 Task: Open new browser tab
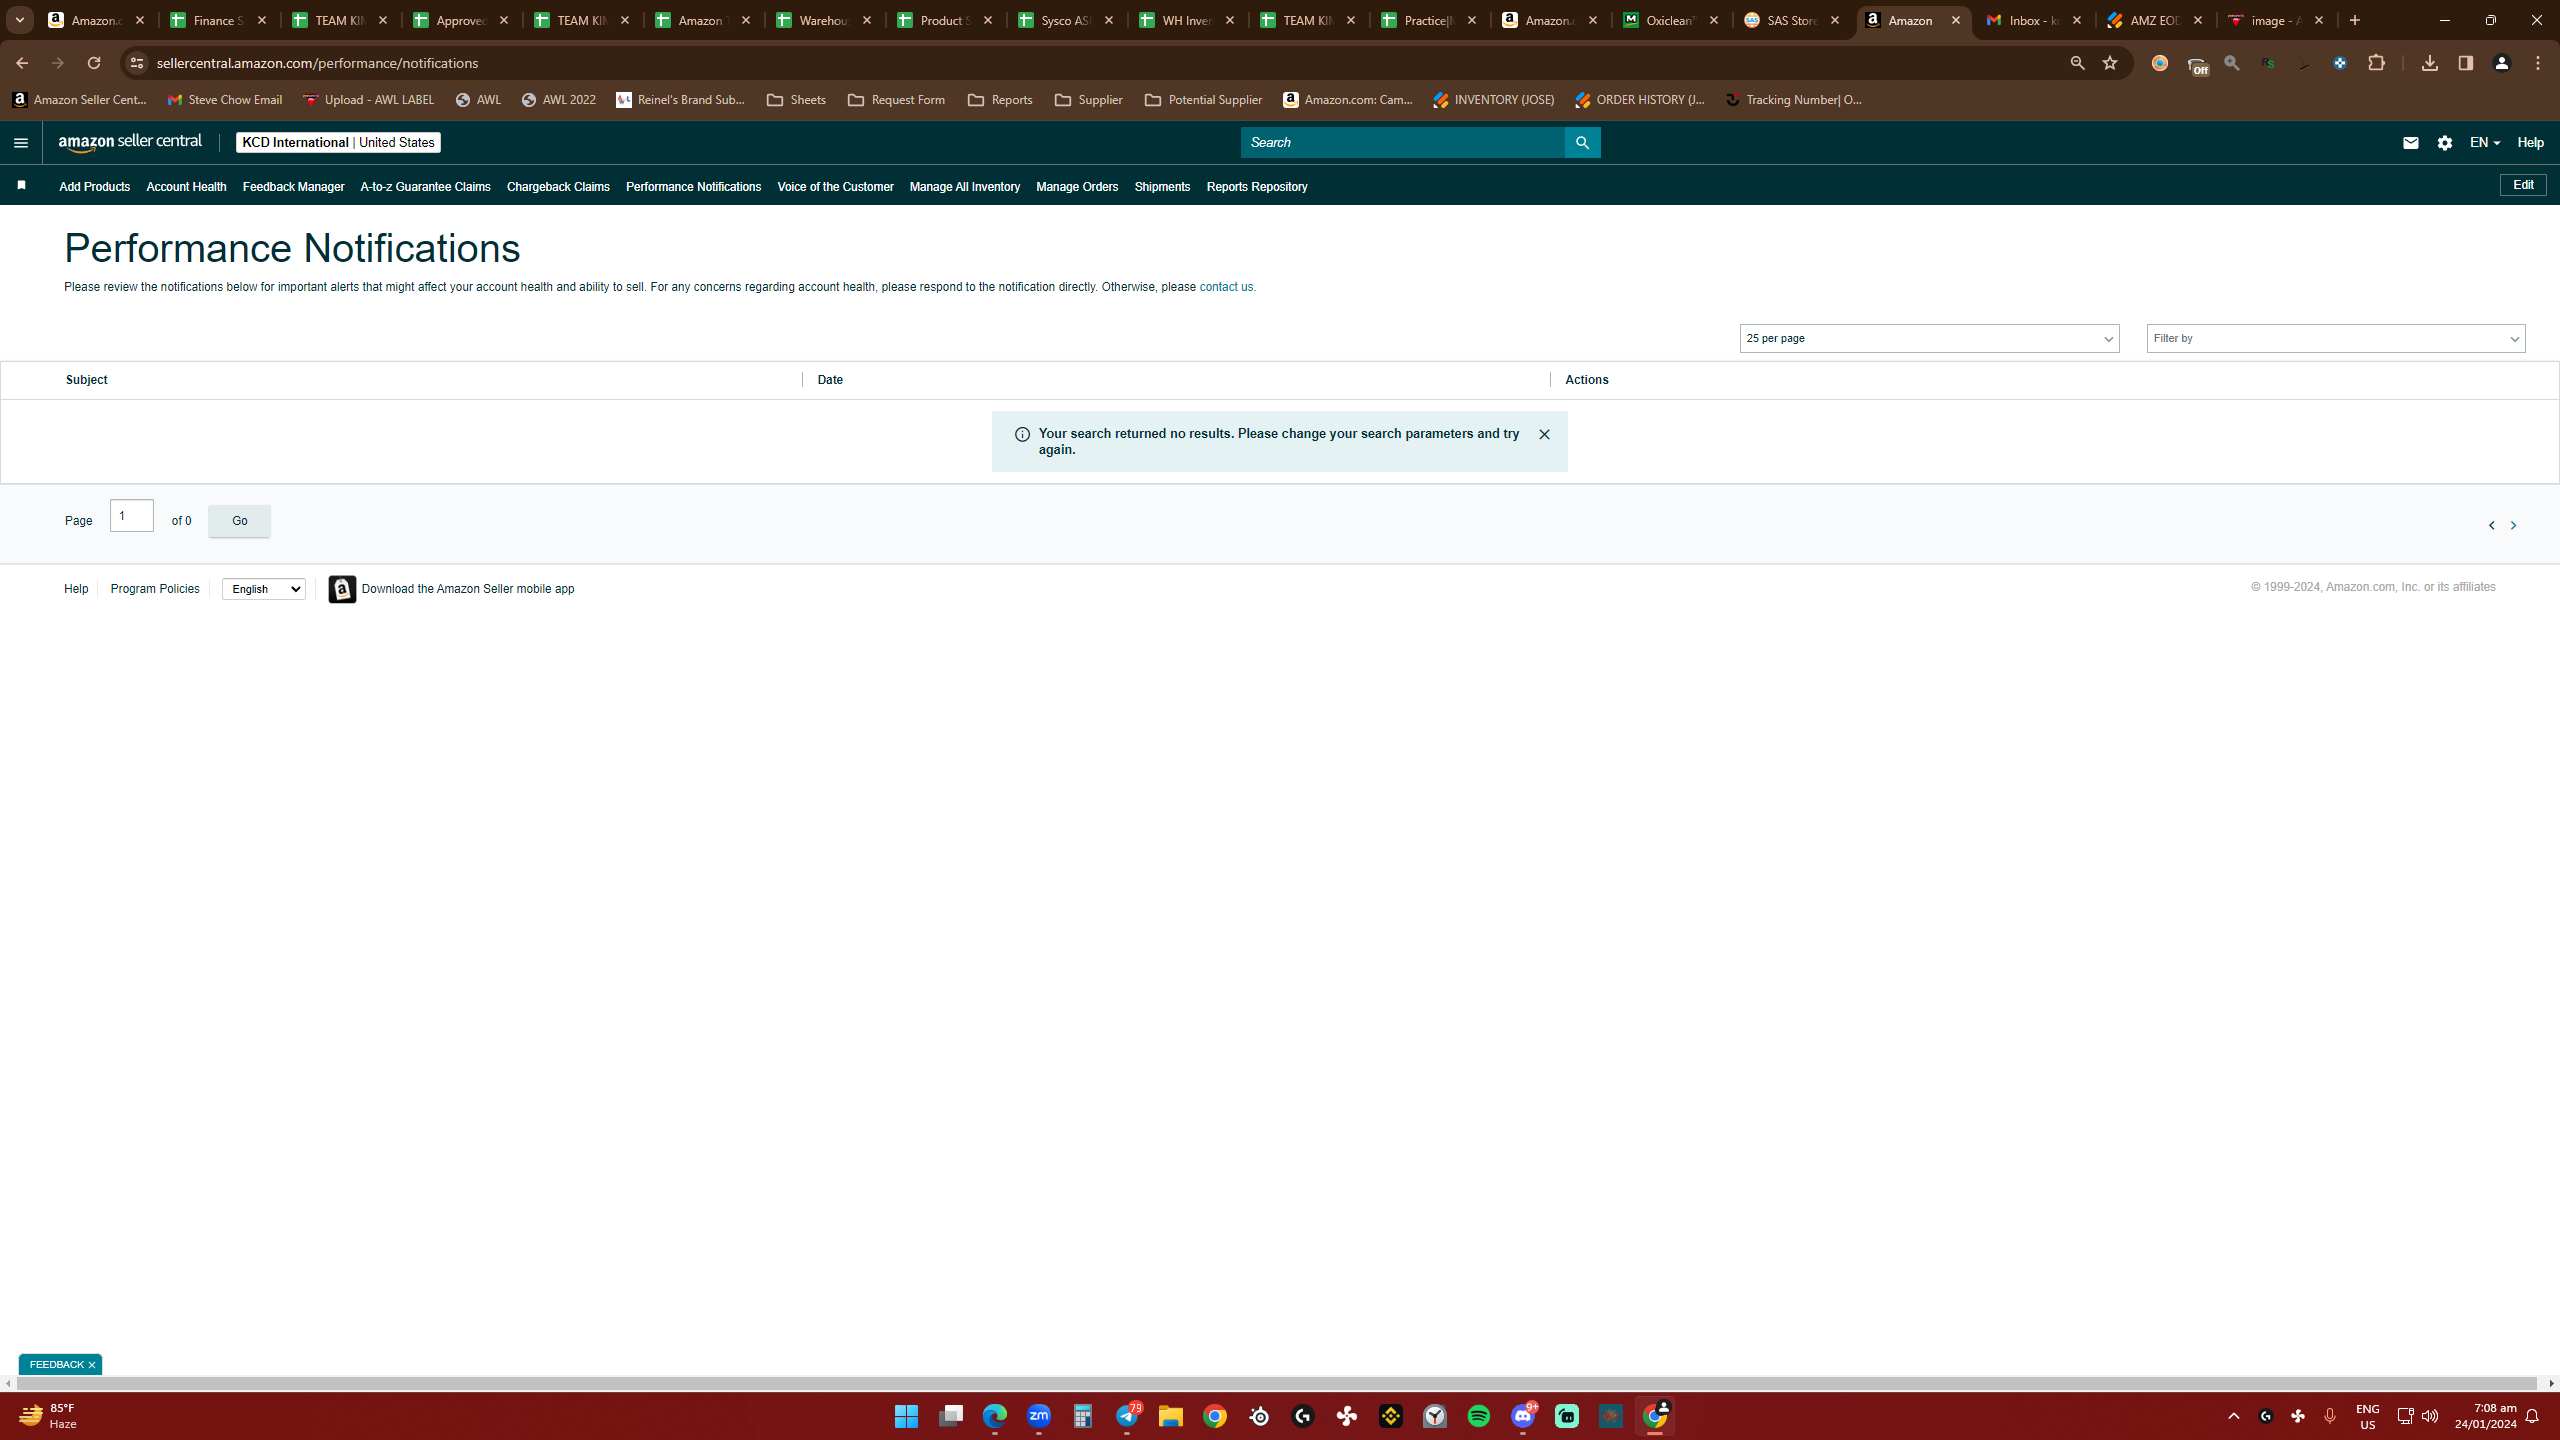2355,20
